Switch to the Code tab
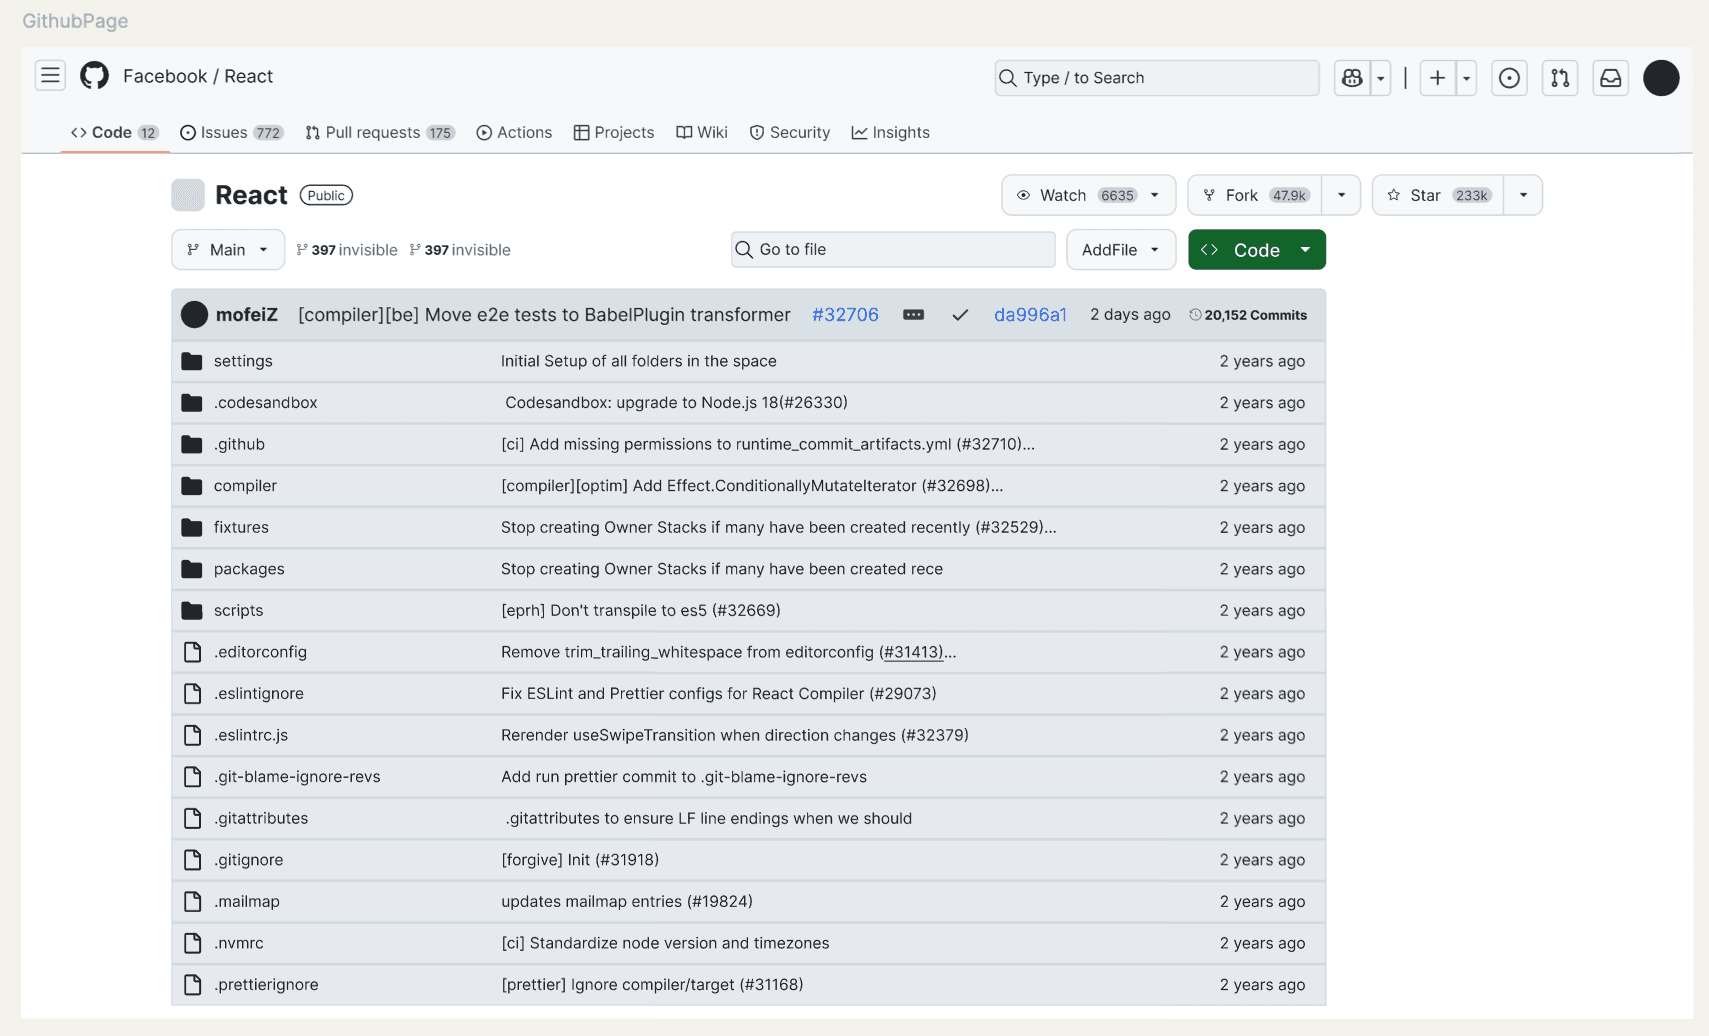This screenshot has width=1709, height=1036. tap(114, 132)
